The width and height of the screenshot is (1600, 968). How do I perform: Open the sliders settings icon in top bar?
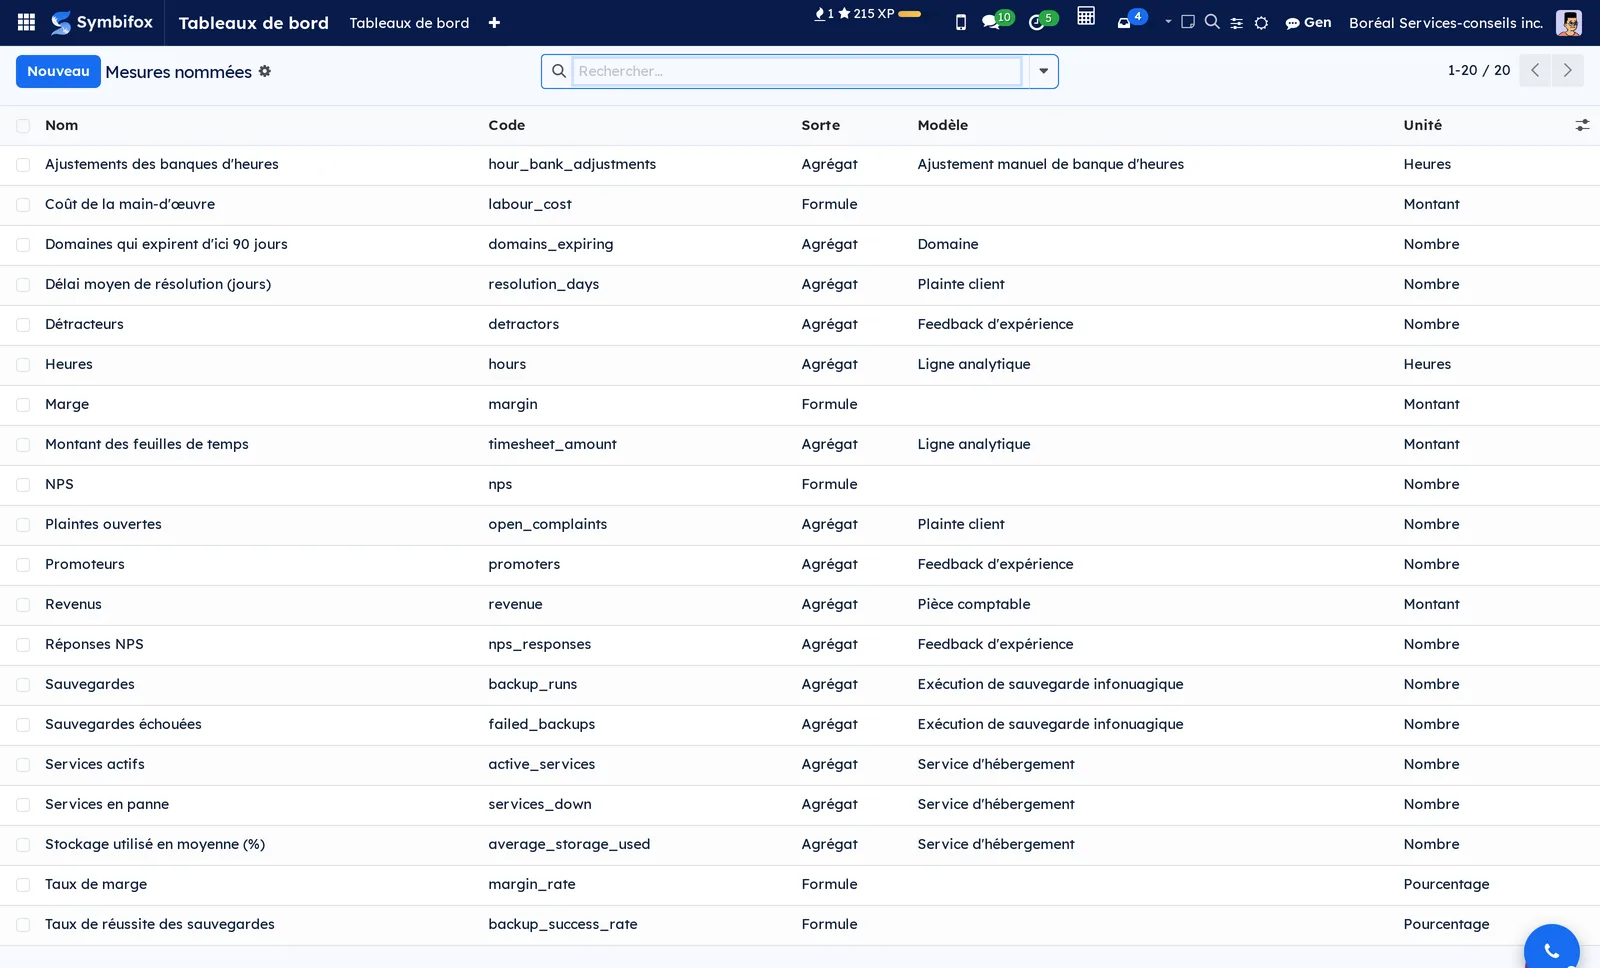1237,23
